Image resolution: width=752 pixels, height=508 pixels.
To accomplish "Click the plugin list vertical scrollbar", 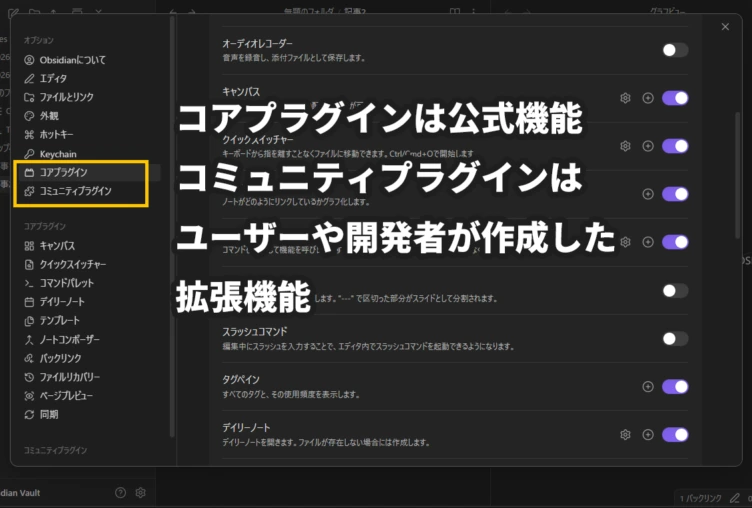I will [737, 170].
